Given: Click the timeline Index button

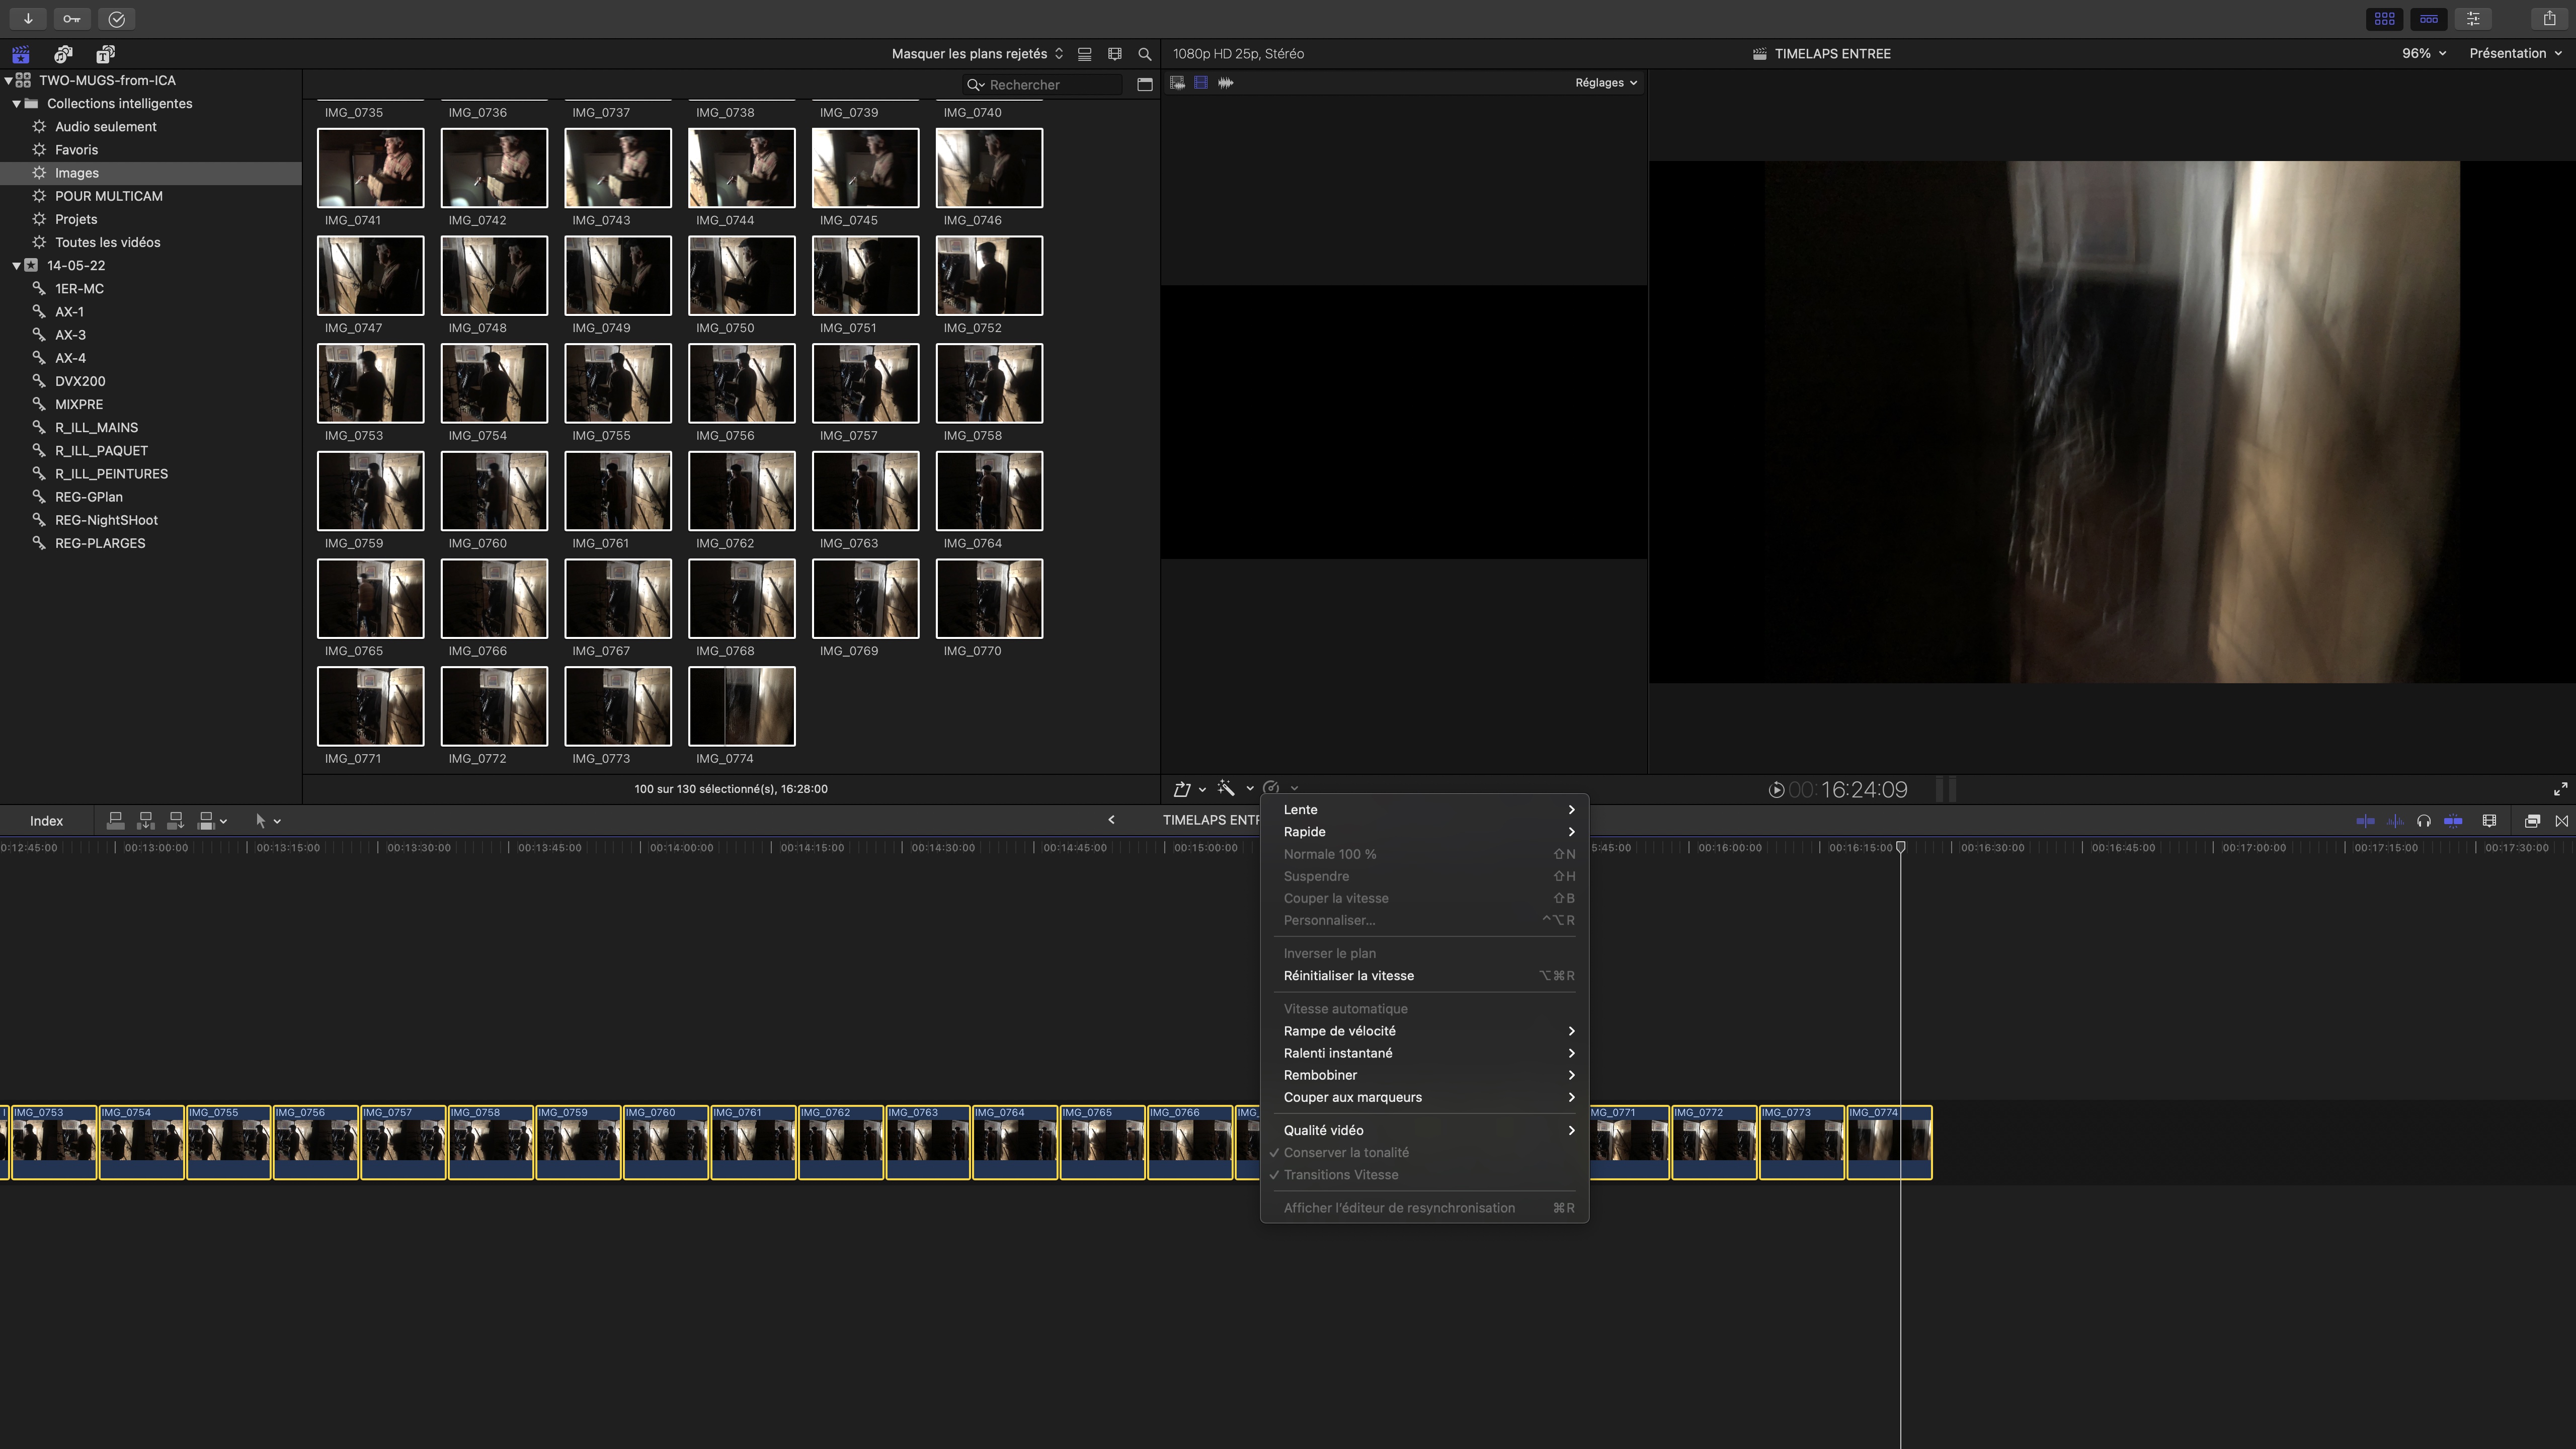Looking at the screenshot, I should click(x=46, y=821).
